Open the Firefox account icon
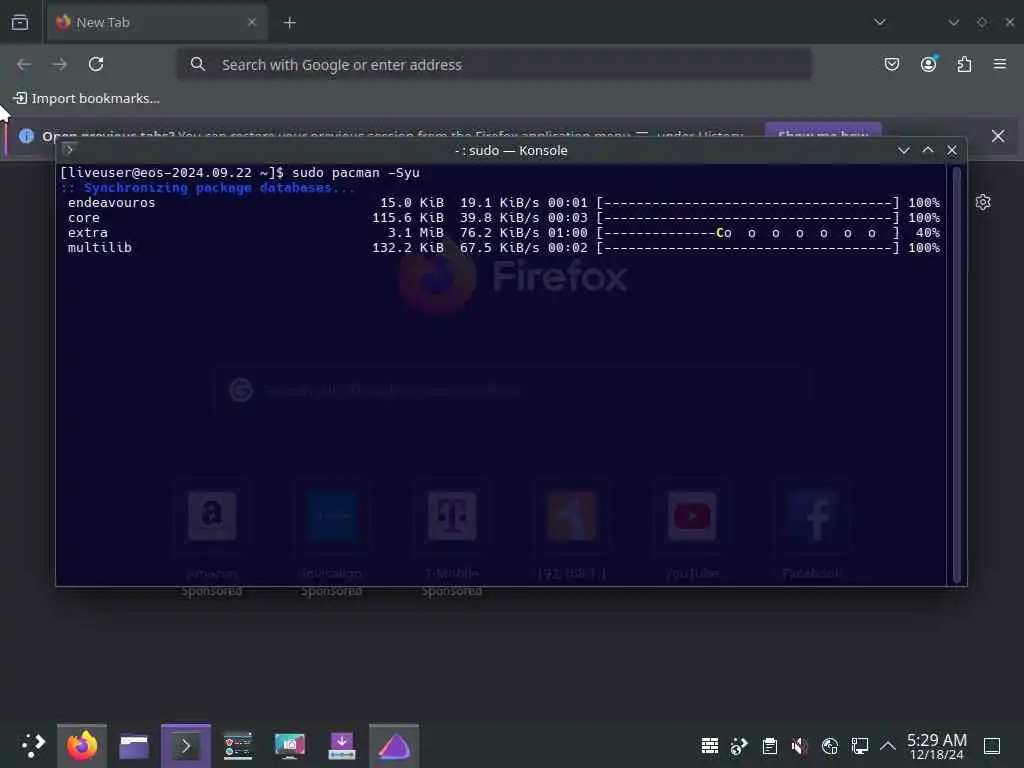This screenshot has height=768, width=1024. pos(928,64)
